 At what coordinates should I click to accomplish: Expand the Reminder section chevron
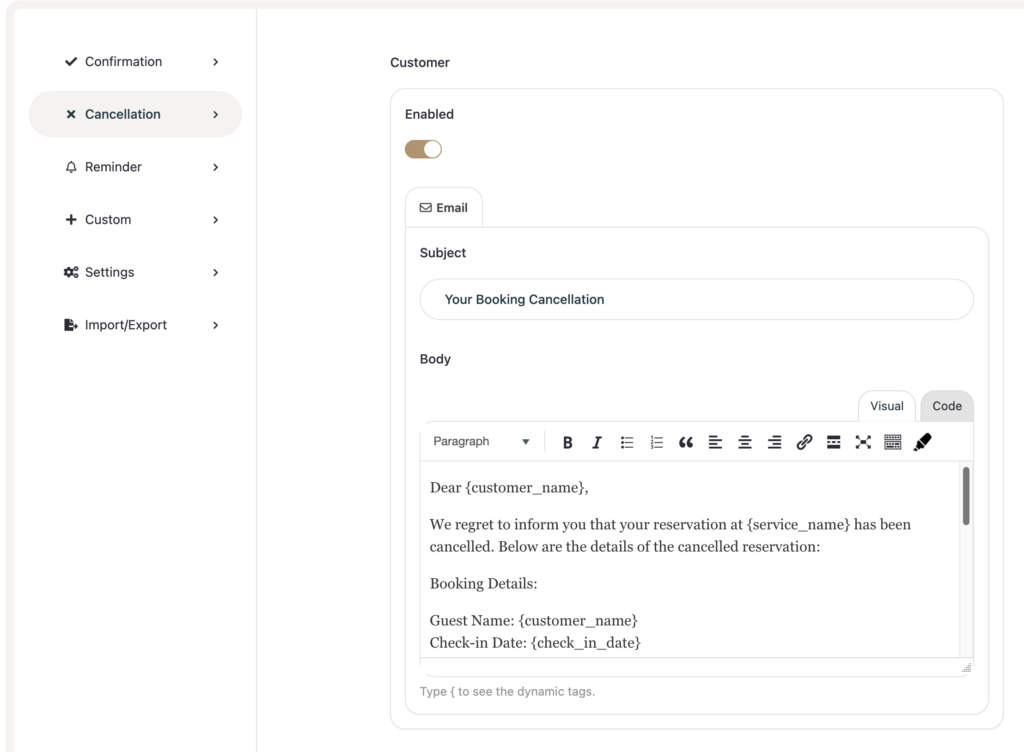(215, 167)
